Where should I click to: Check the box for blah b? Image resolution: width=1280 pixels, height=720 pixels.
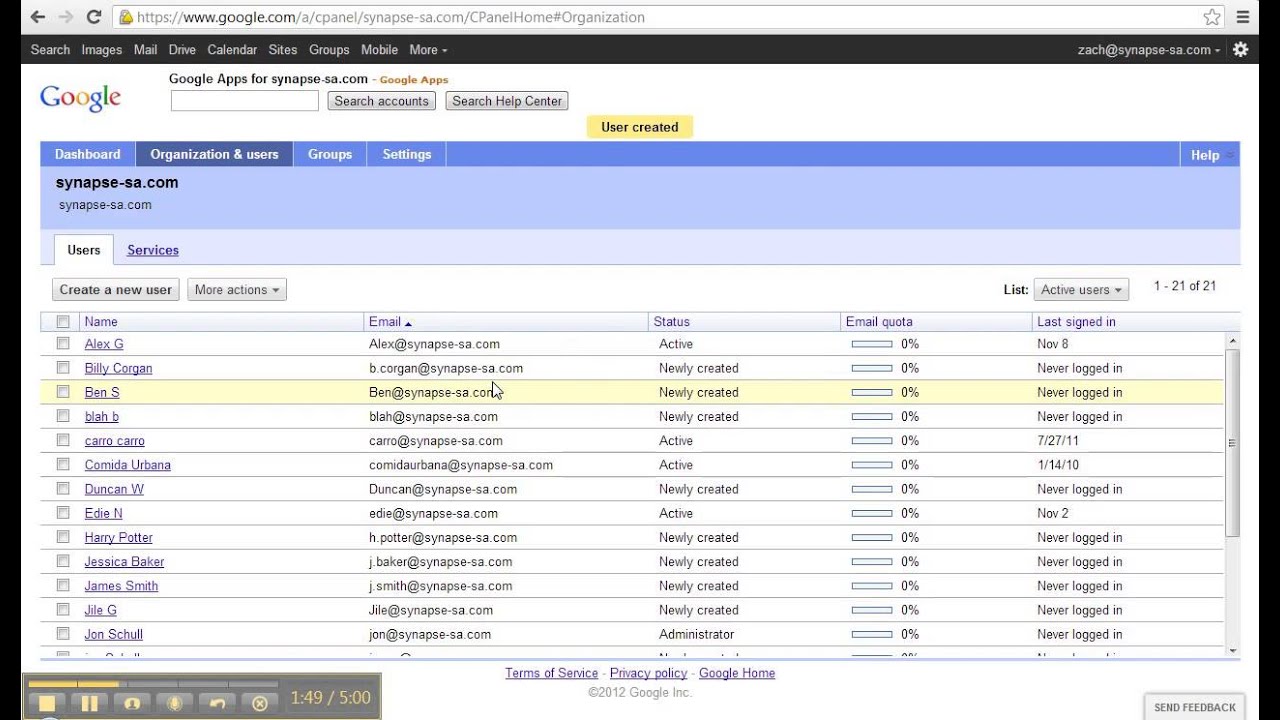pyautogui.click(x=63, y=416)
